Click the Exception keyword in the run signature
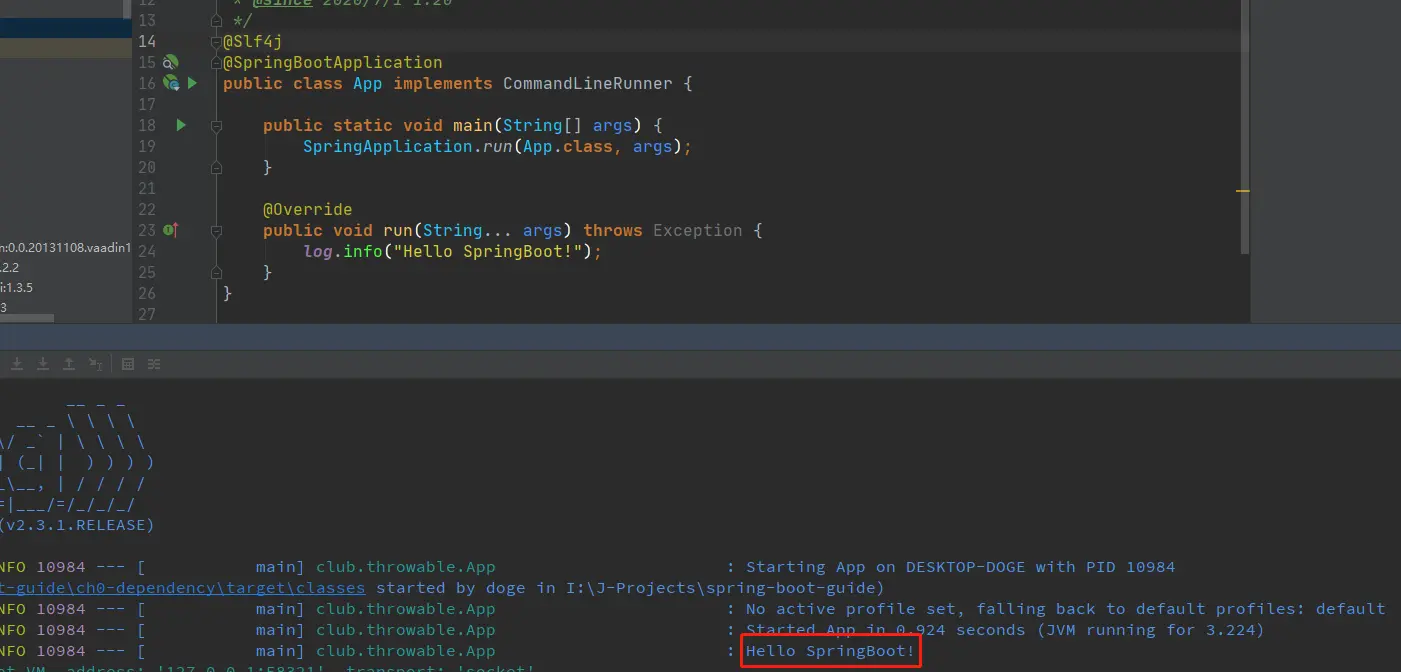Viewport: 1401px width, 672px height. point(698,230)
